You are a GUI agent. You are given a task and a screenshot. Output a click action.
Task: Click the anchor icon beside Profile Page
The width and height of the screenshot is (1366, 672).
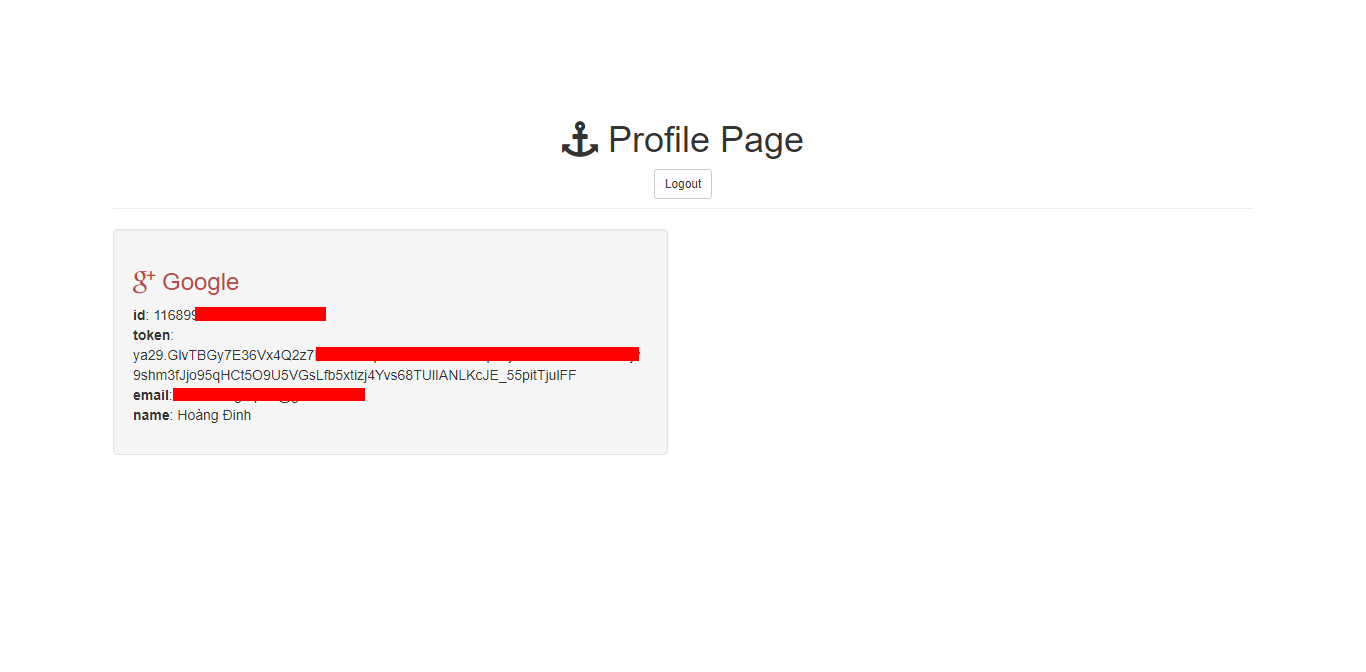pos(580,140)
